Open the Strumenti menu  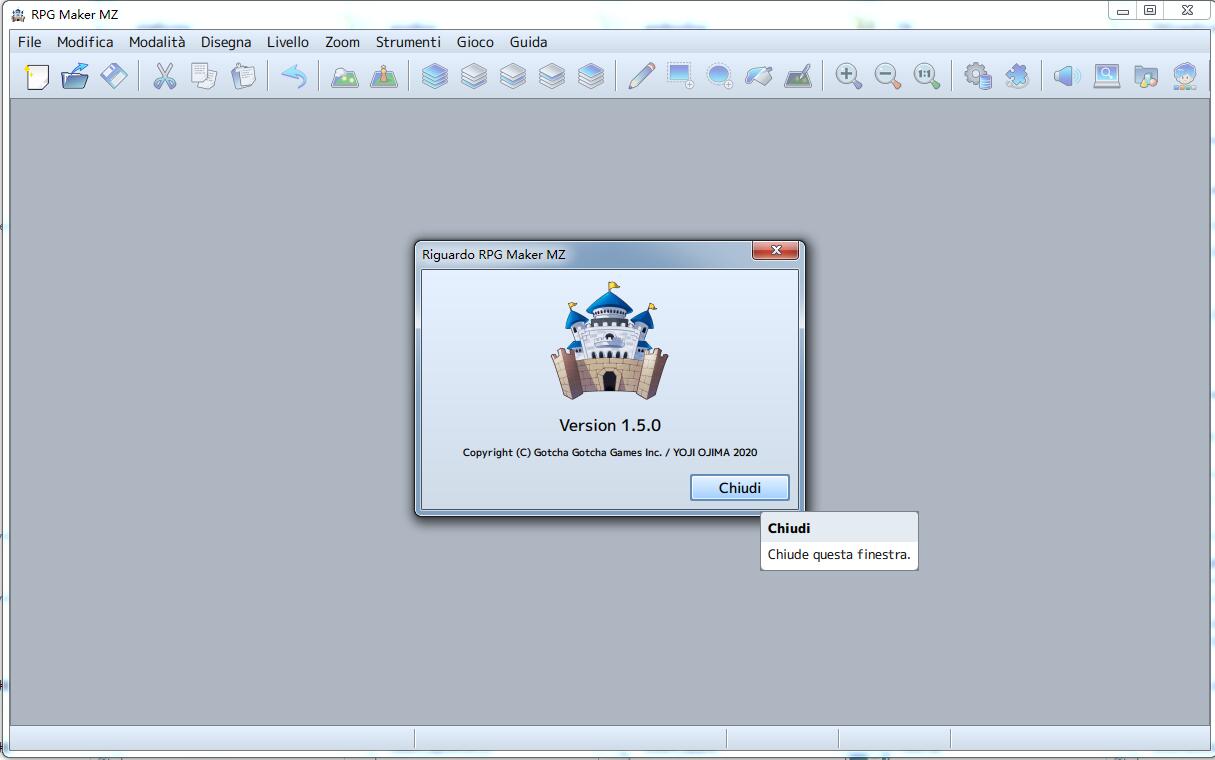click(408, 42)
